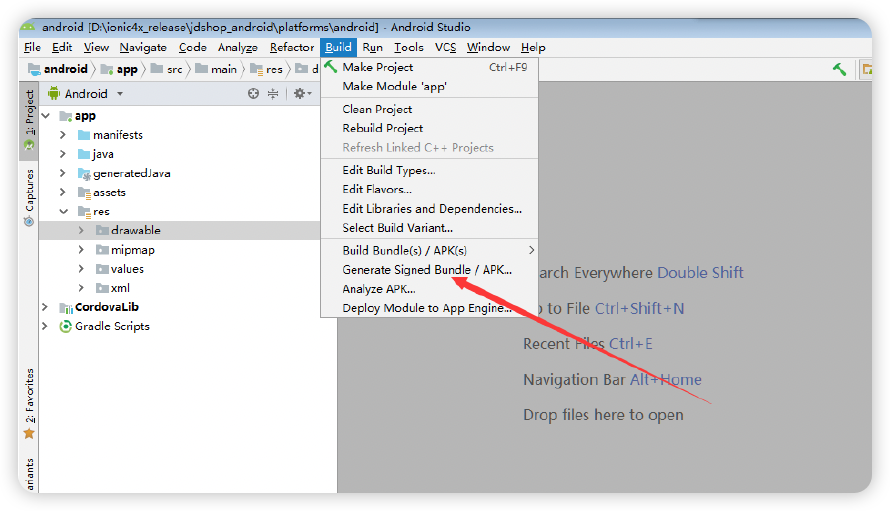Select Generate Signed Bundle / APK...
The width and height of the screenshot is (890, 511).
(x=427, y=270)
